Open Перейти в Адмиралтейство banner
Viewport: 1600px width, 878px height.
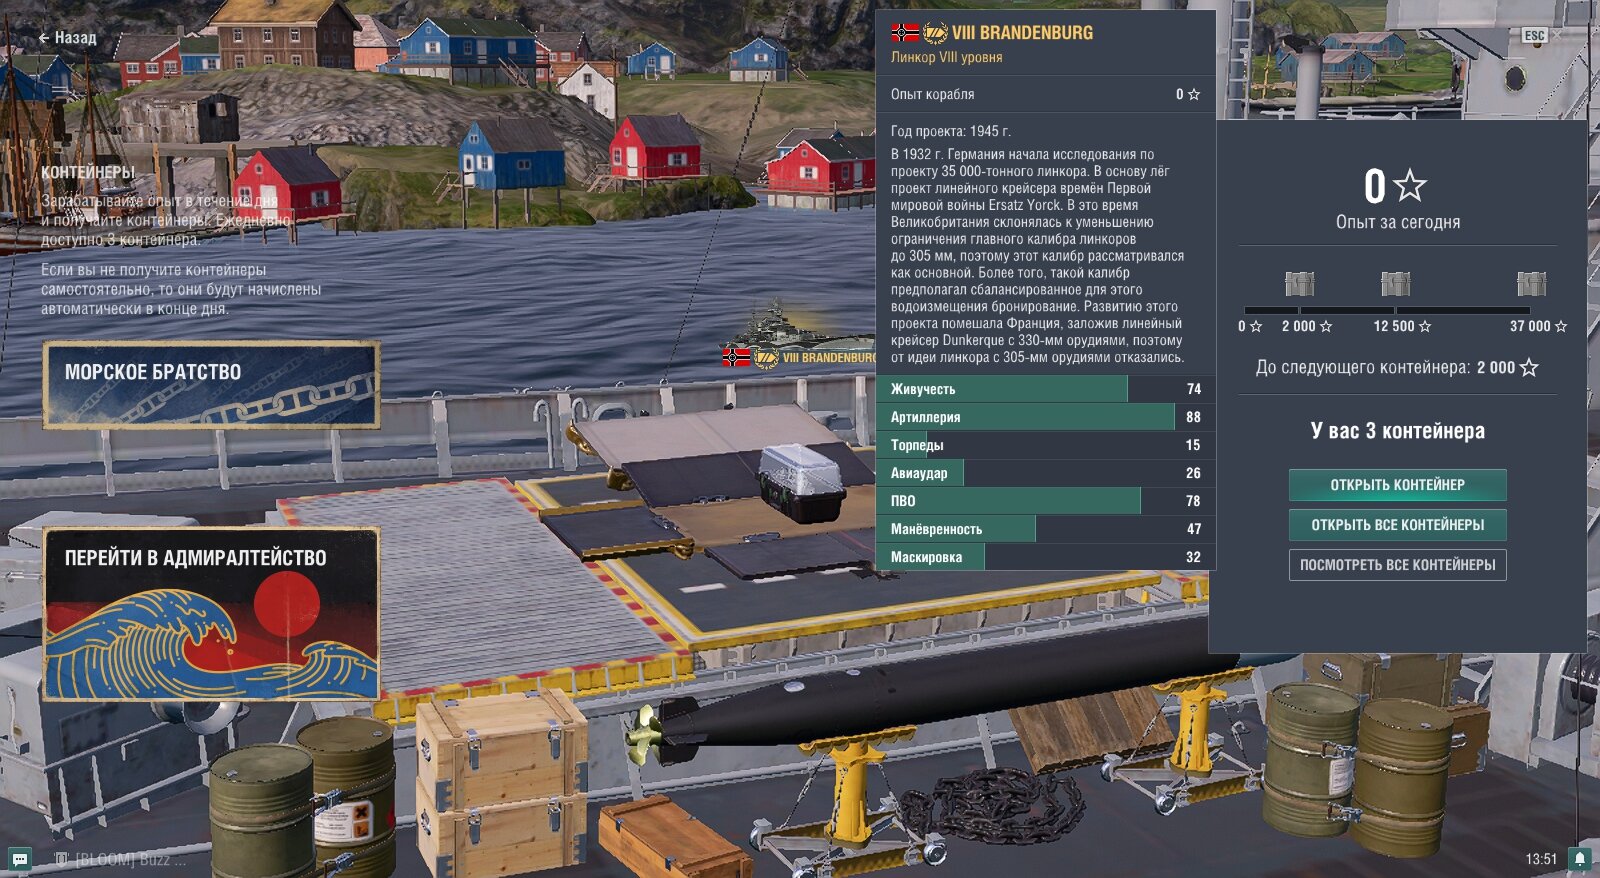tap(211, 614)
